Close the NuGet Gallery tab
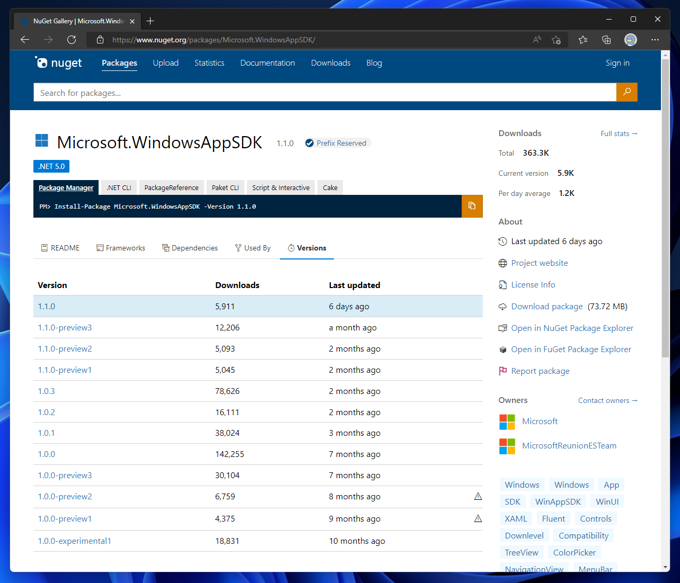This screenshot has height=583, width=680. pos(132,21)
